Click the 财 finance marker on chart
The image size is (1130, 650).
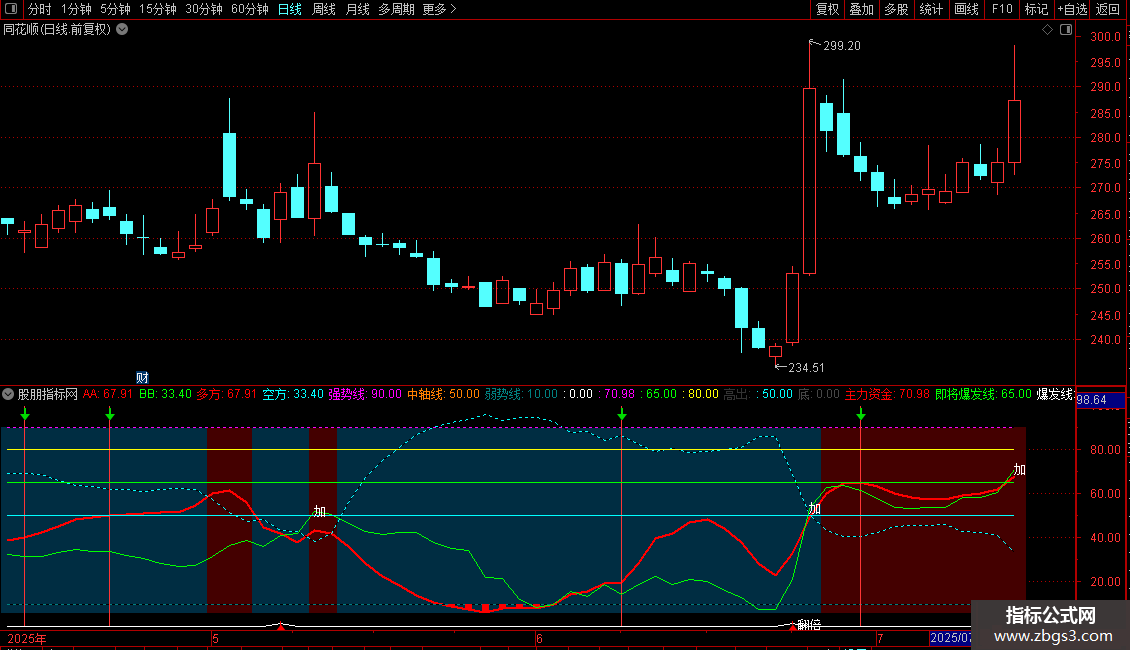pyautogui.click(x=142, y=378)
